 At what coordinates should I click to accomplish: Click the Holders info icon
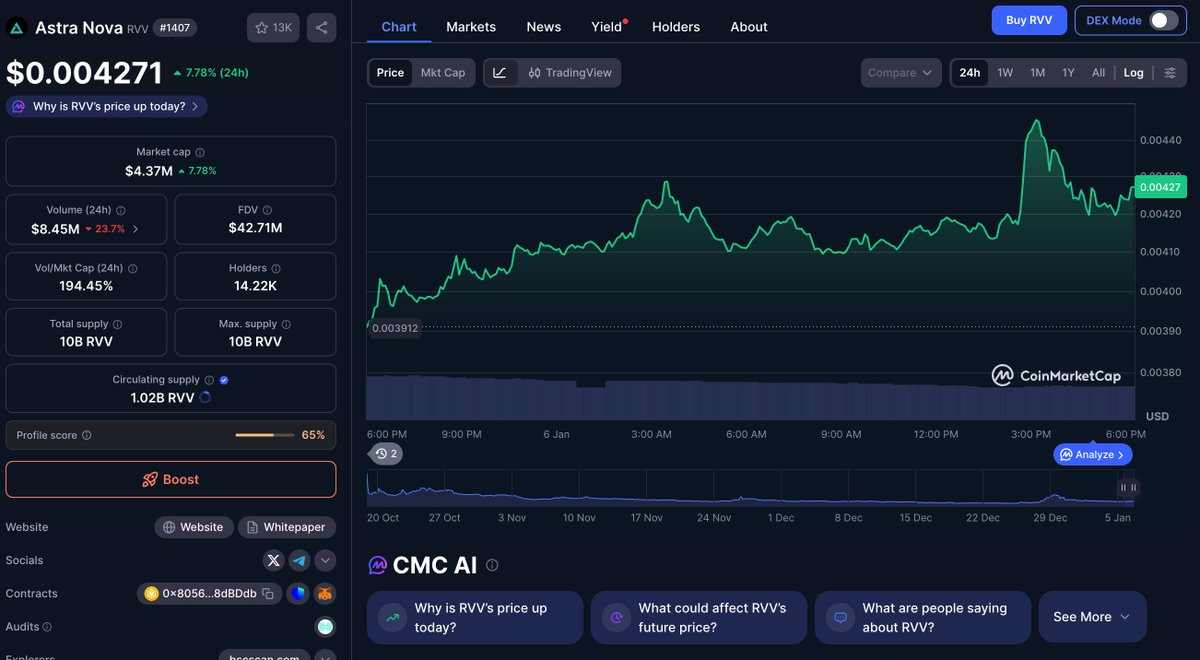click(276, 268)
